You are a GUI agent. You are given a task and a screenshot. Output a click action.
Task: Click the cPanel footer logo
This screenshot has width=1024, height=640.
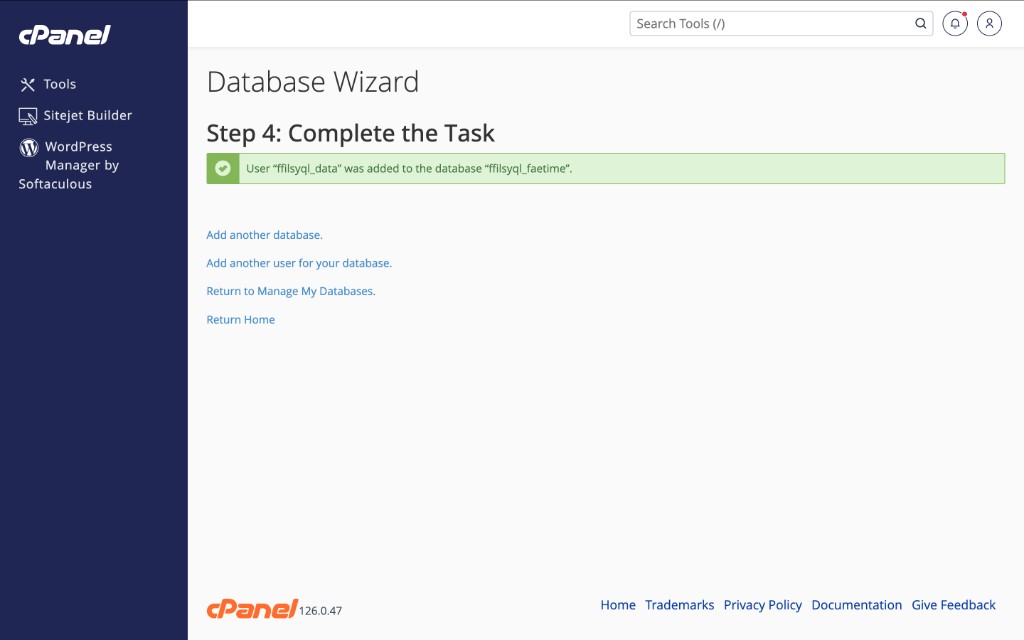coord(252,608)
